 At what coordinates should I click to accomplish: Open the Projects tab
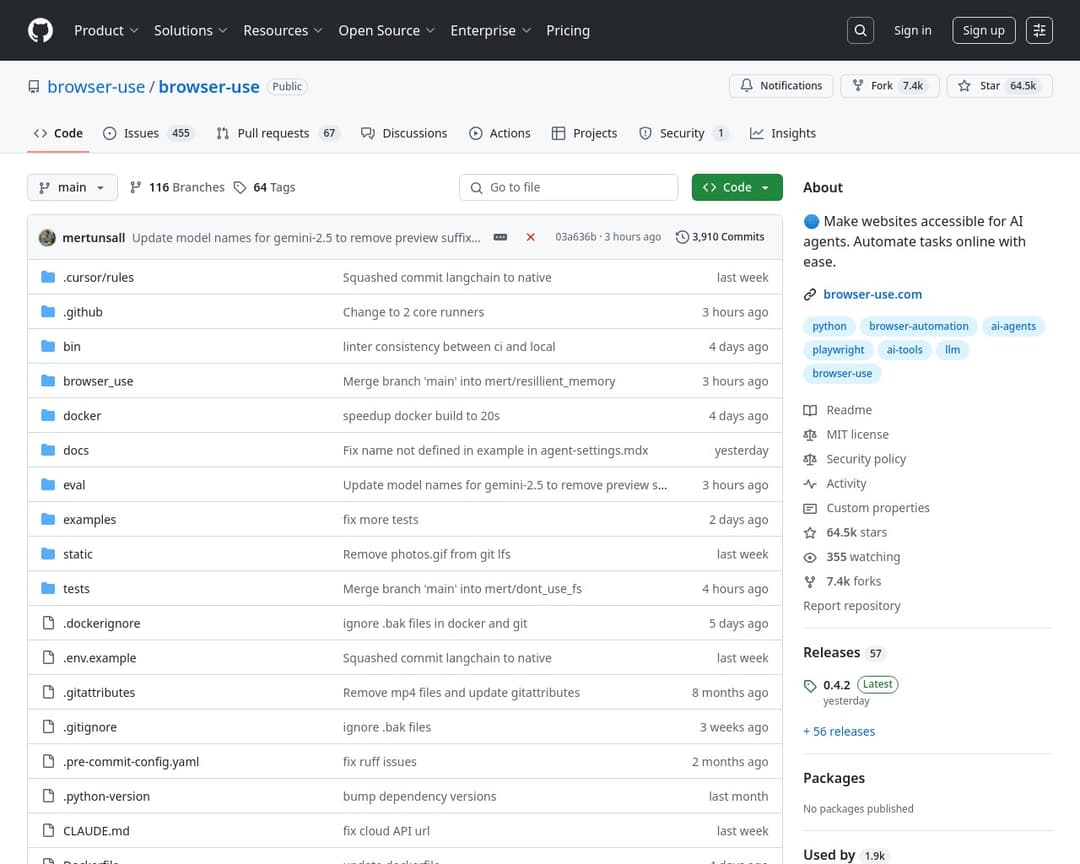pos(585,133)
